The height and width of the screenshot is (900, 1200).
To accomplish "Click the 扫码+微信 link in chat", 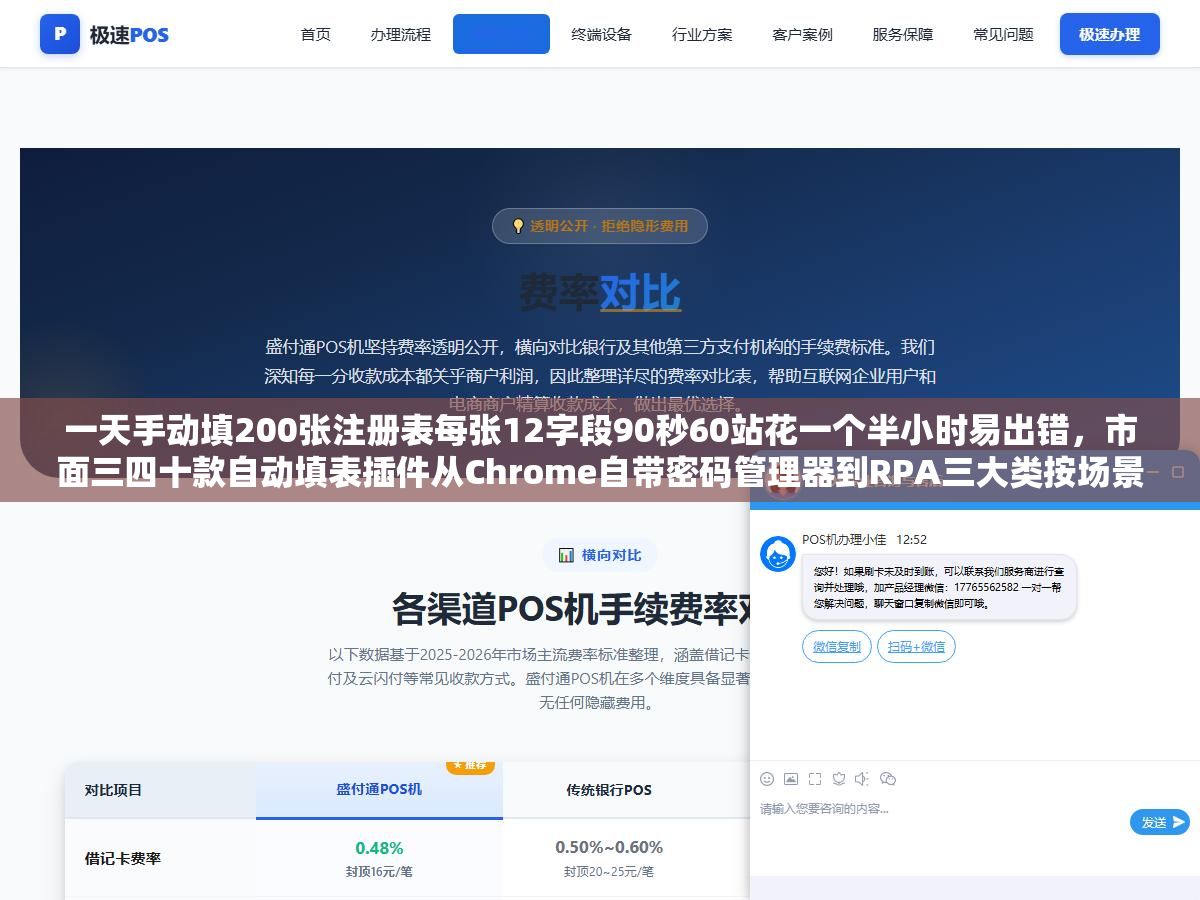I will [x=916, y=647].
